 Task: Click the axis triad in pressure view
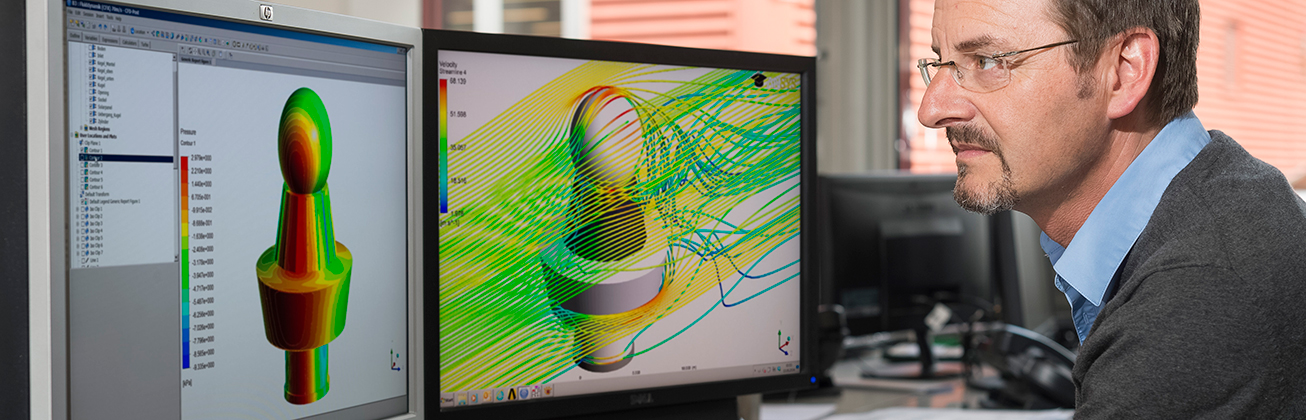394,360
